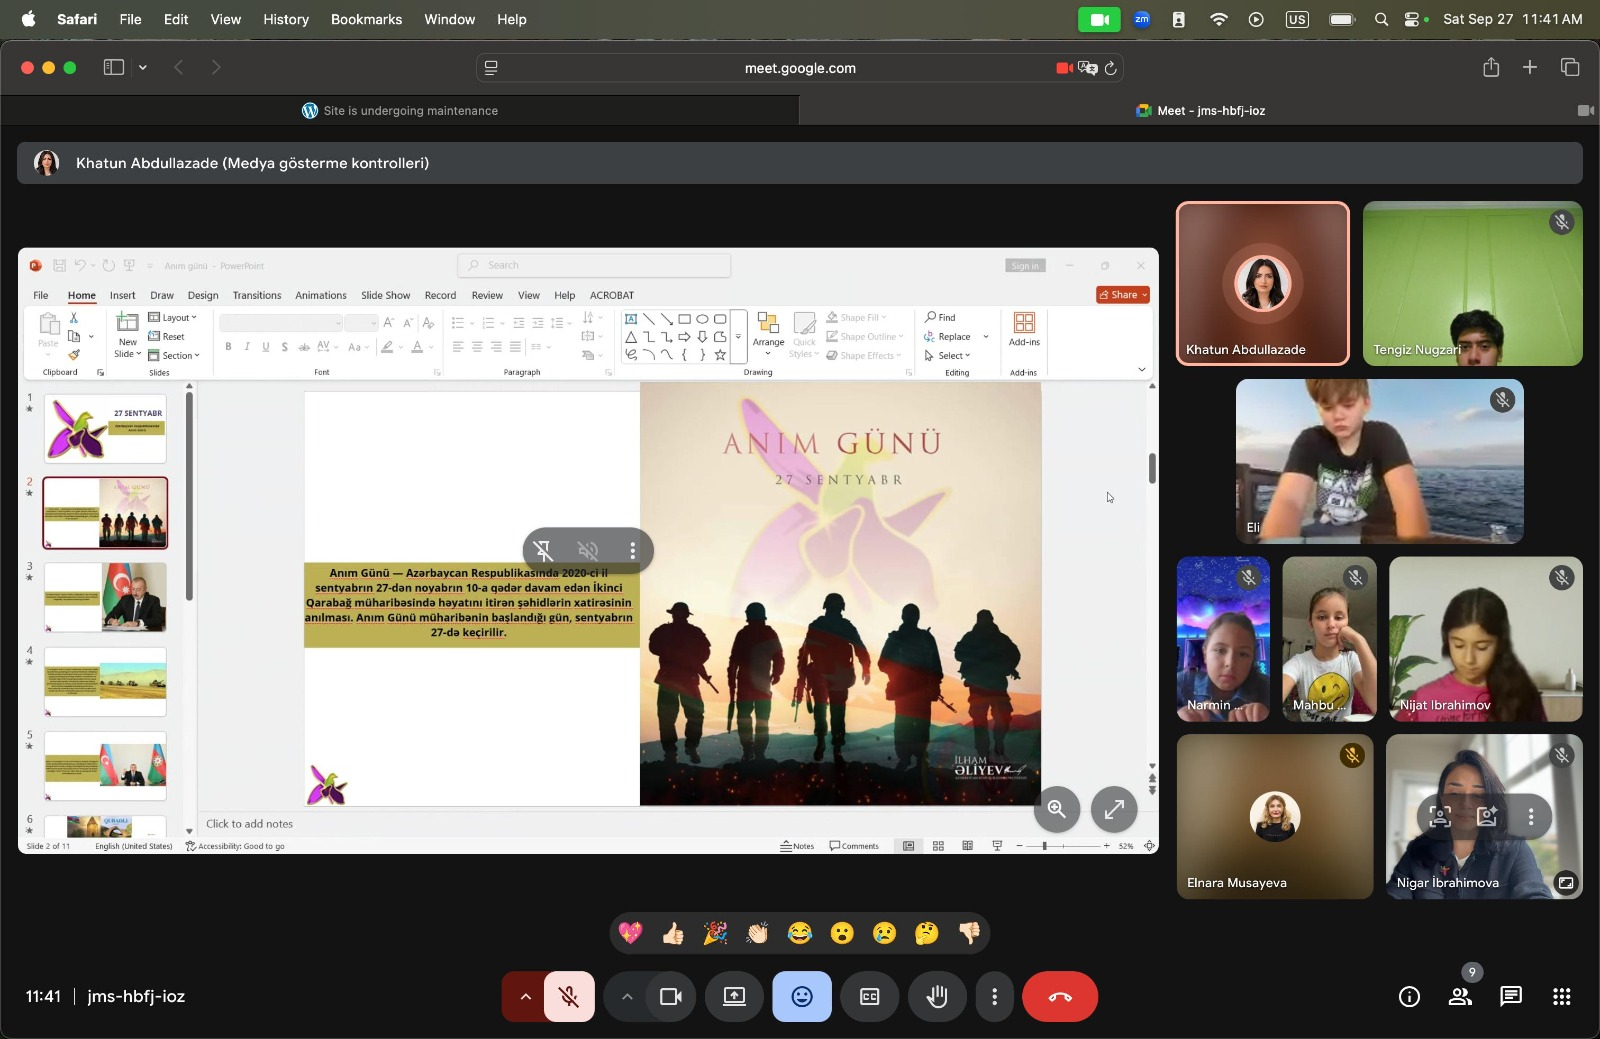Open the Meet chat panel
This screenshot has height=1039, width=1600.
[1510, 996]
